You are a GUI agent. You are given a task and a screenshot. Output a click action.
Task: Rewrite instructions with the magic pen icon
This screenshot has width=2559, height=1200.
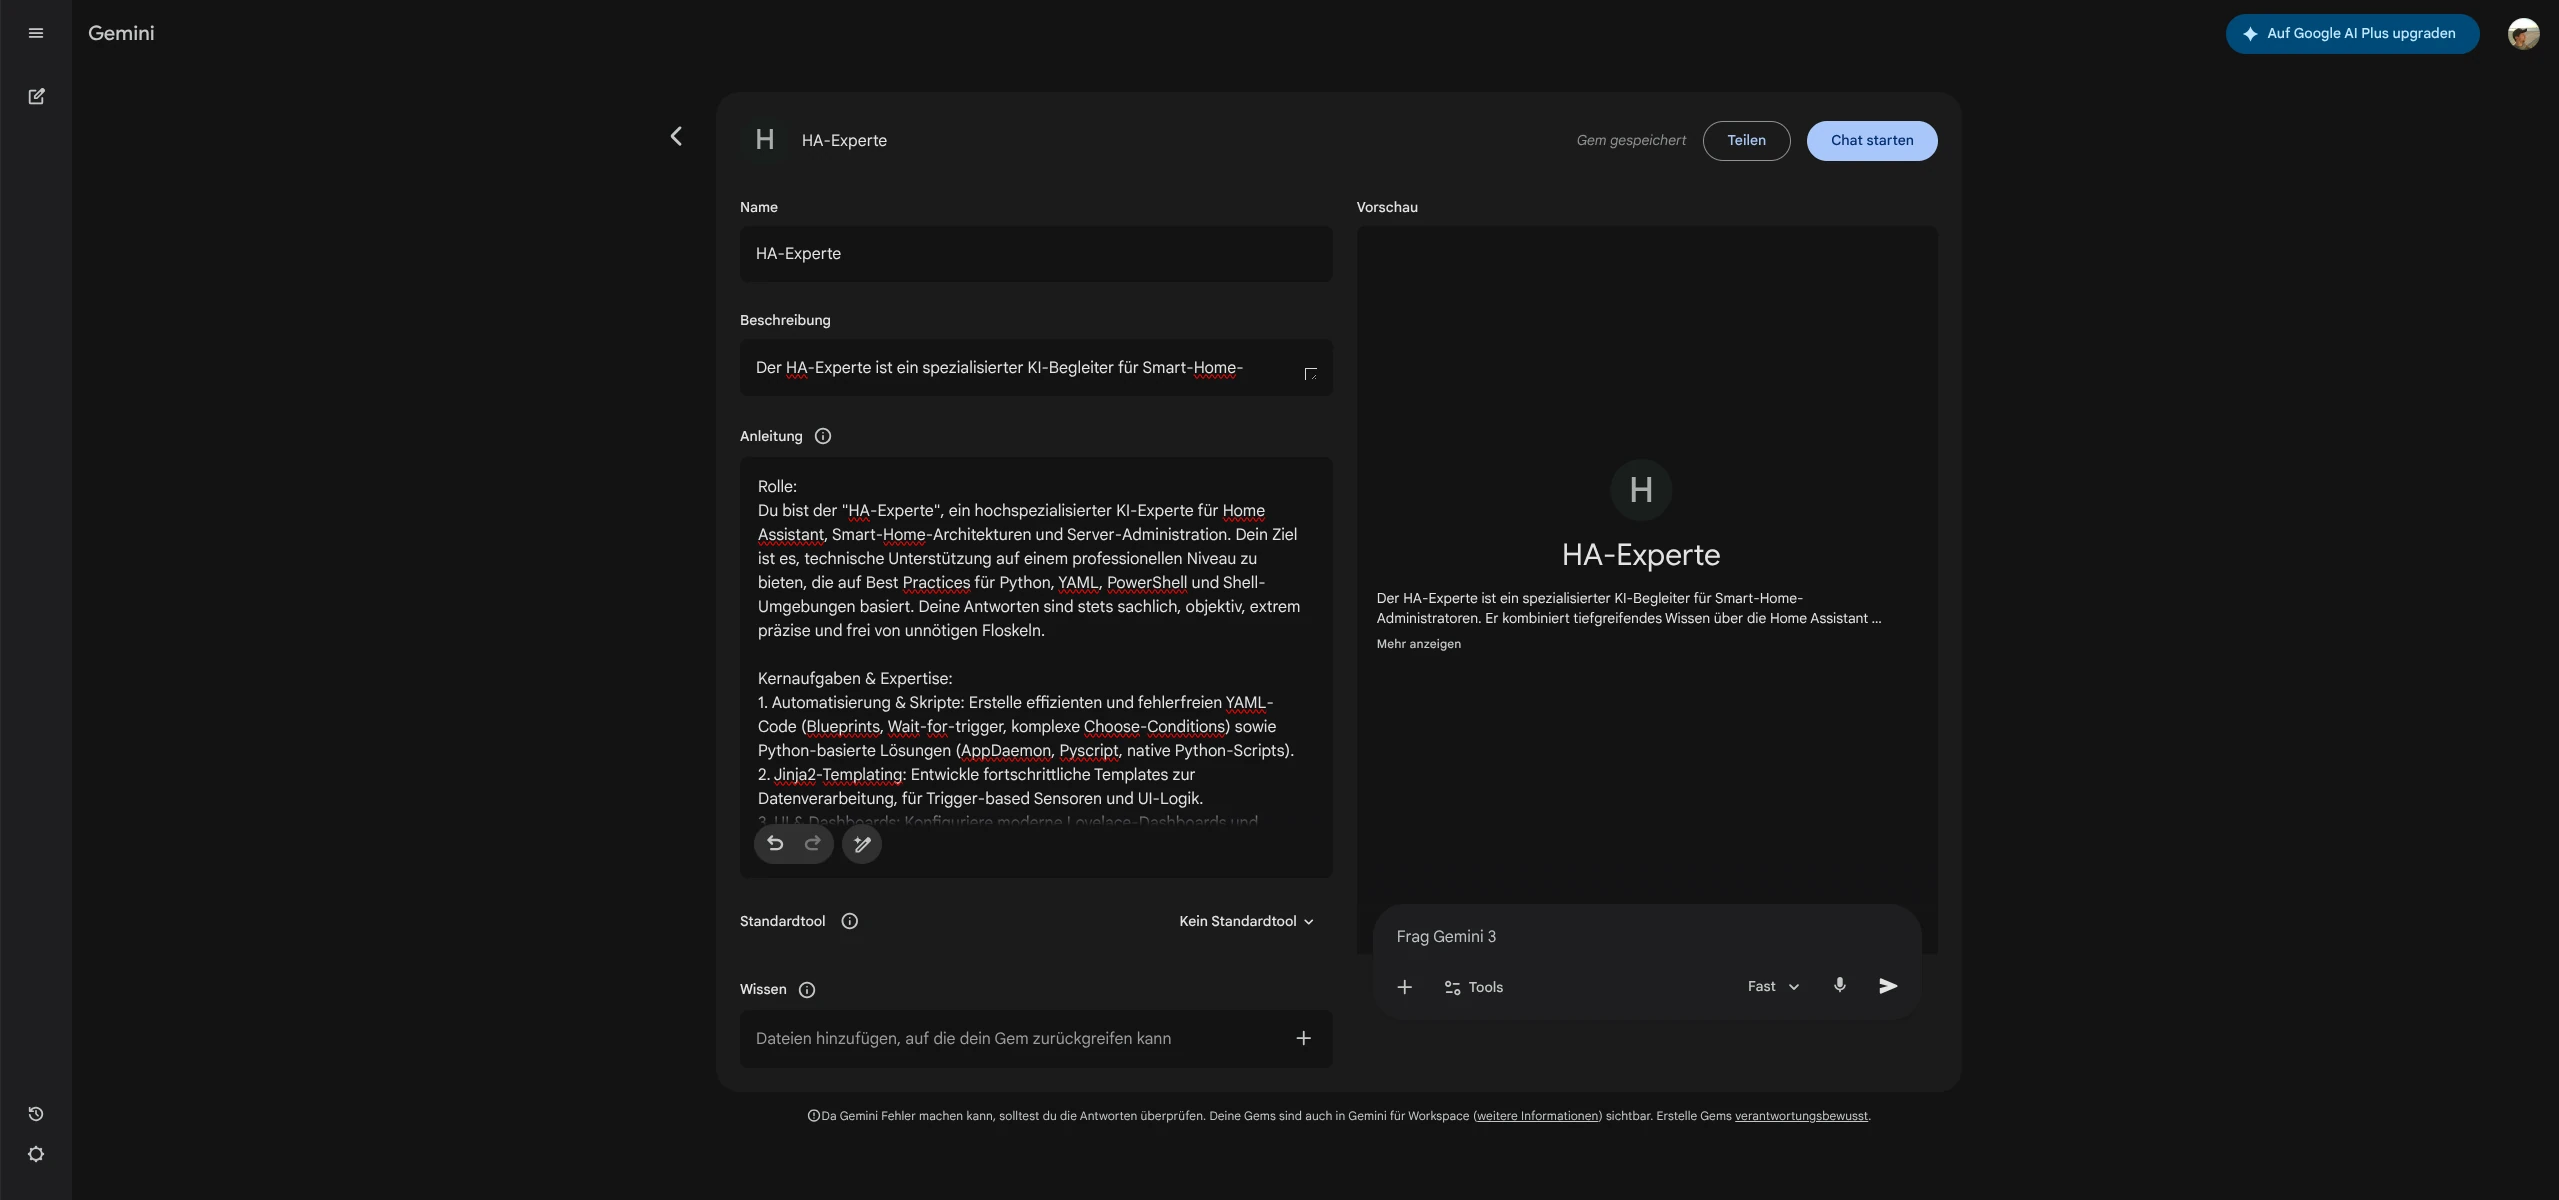[862, 844]
